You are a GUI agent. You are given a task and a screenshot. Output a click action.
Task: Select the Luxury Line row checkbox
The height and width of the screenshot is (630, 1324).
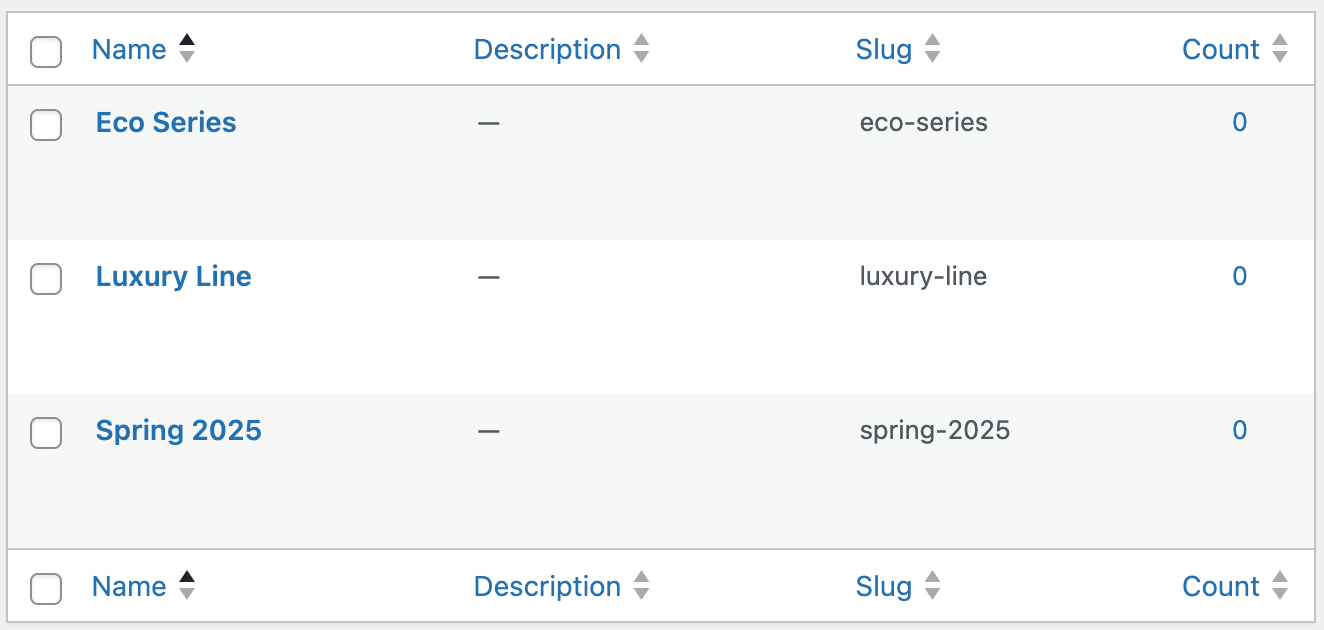46,279
